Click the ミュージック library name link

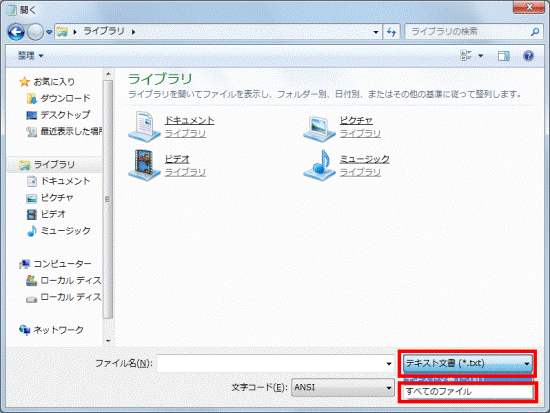364,159
